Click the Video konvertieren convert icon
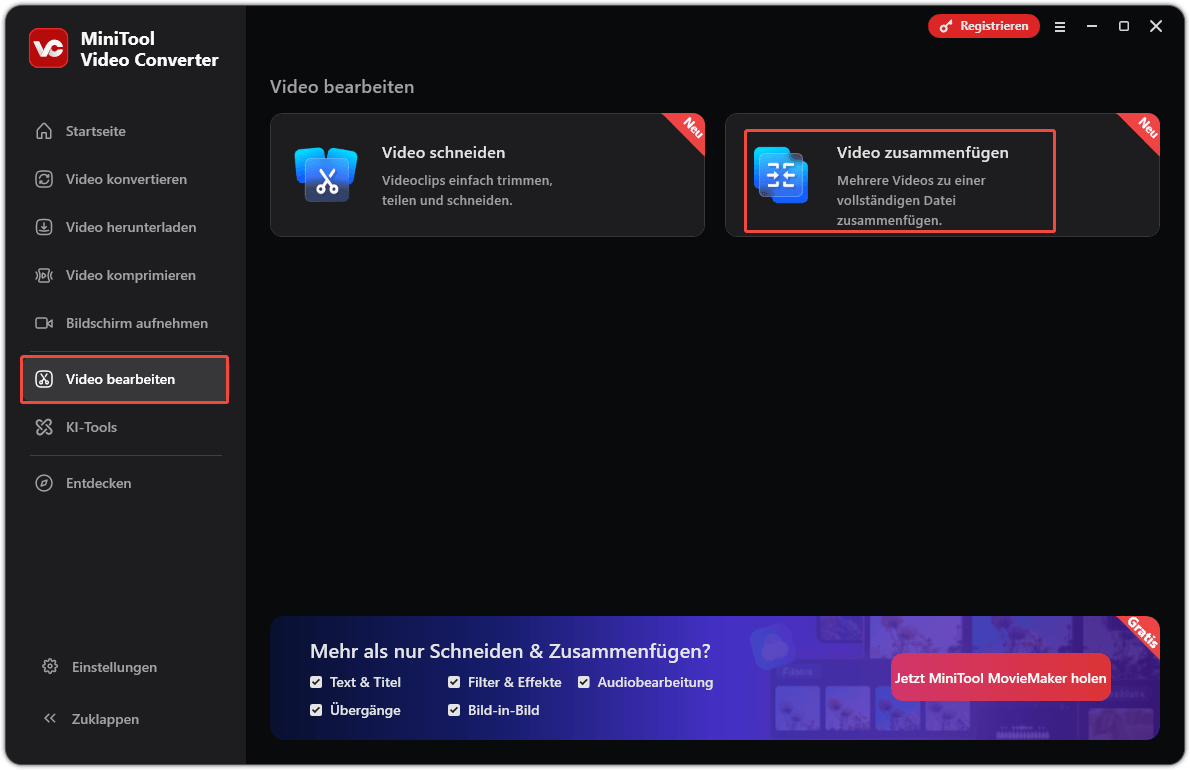The height and width of the screenshot is (770, 1190). pyautogui.click(x=44, y=179)
